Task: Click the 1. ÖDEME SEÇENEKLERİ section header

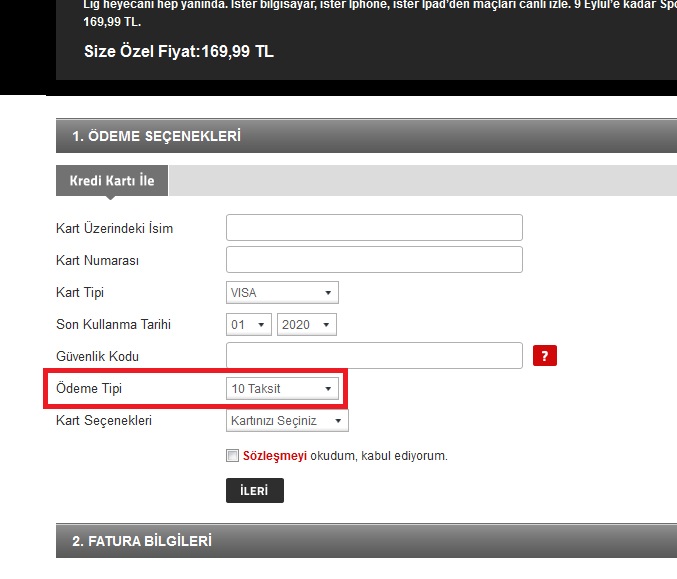Action: (x=156, y=136)
